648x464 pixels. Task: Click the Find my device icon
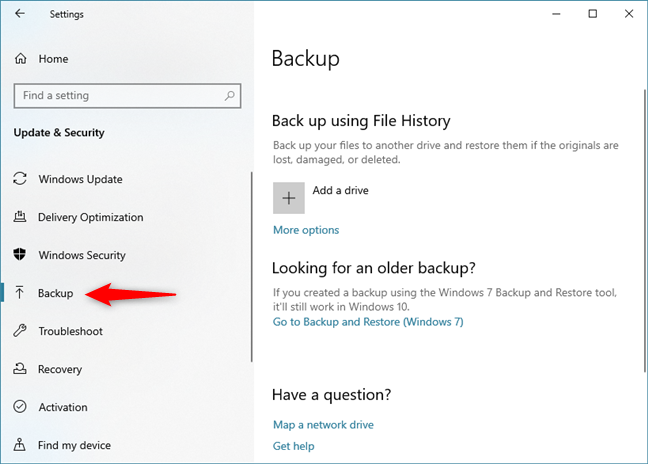click(19, 445)
